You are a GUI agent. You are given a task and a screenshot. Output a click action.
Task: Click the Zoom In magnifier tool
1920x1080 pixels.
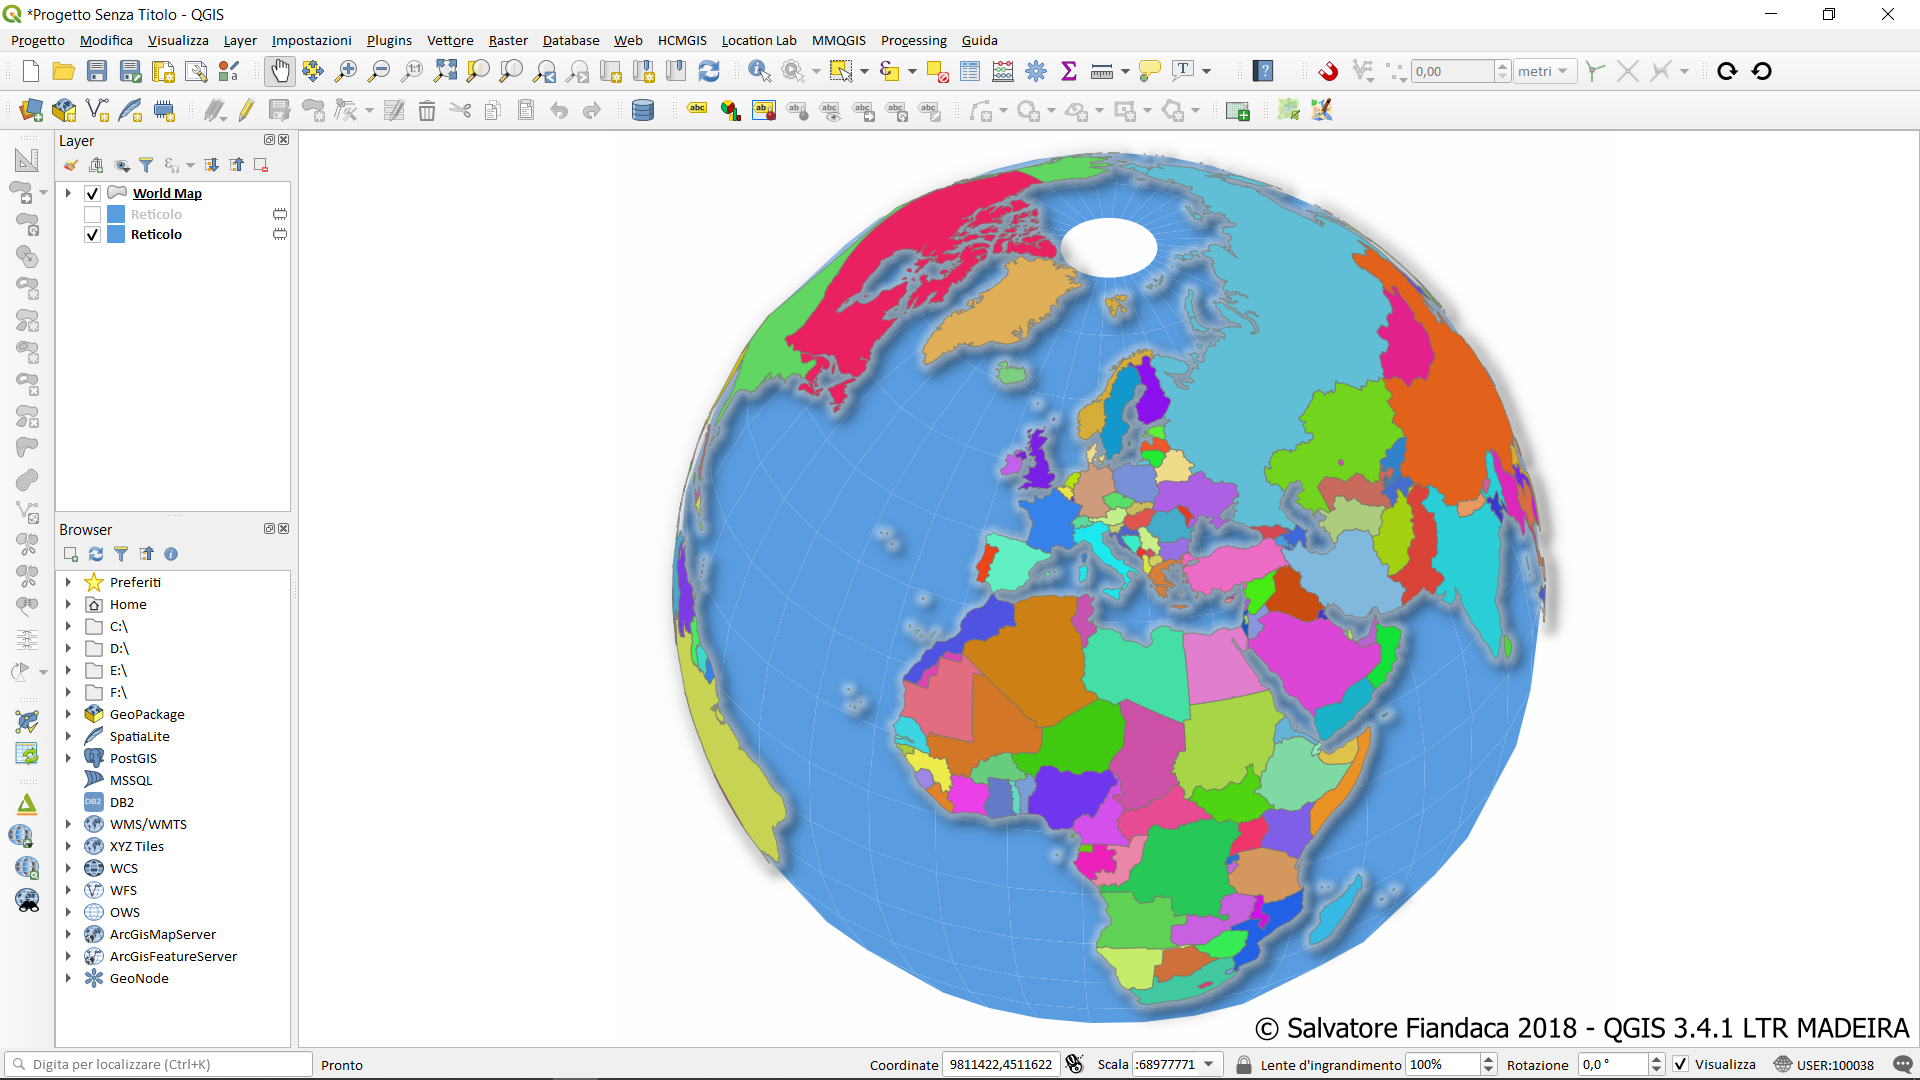point(346,71)
